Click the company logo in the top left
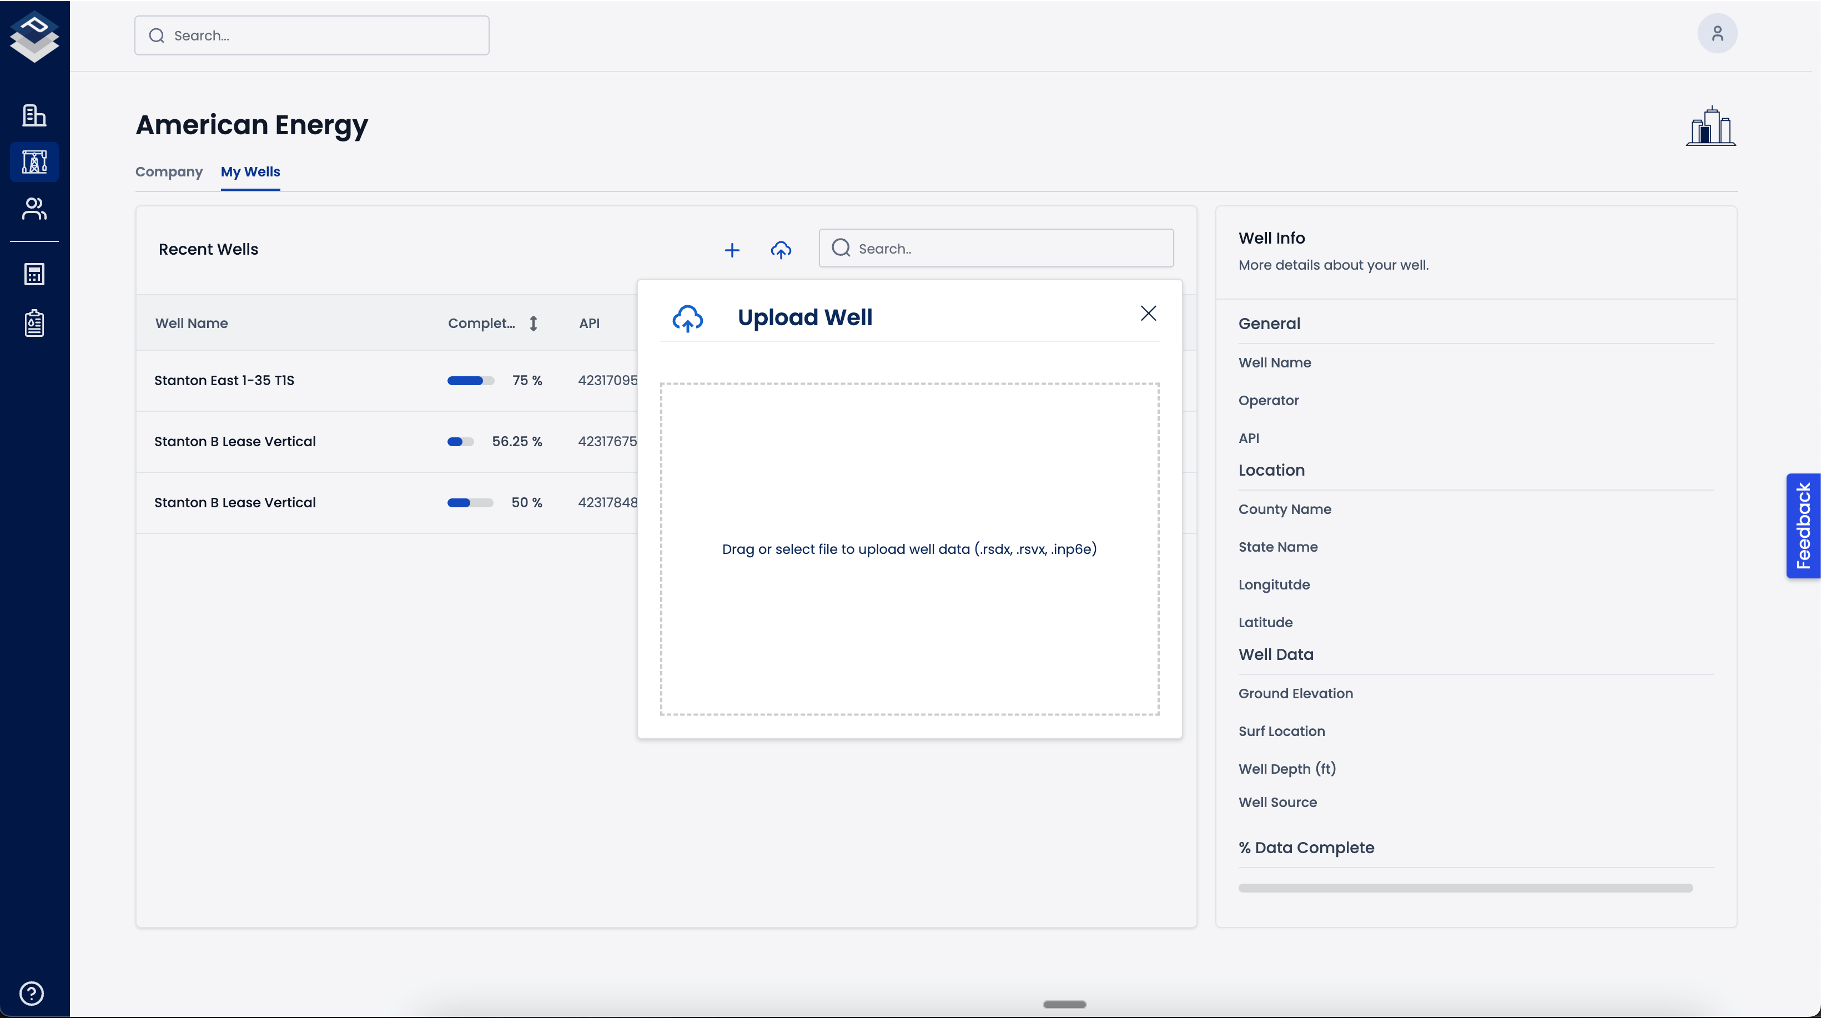The width and height of the screenshot is (1822, 1018). pos(34,36)
